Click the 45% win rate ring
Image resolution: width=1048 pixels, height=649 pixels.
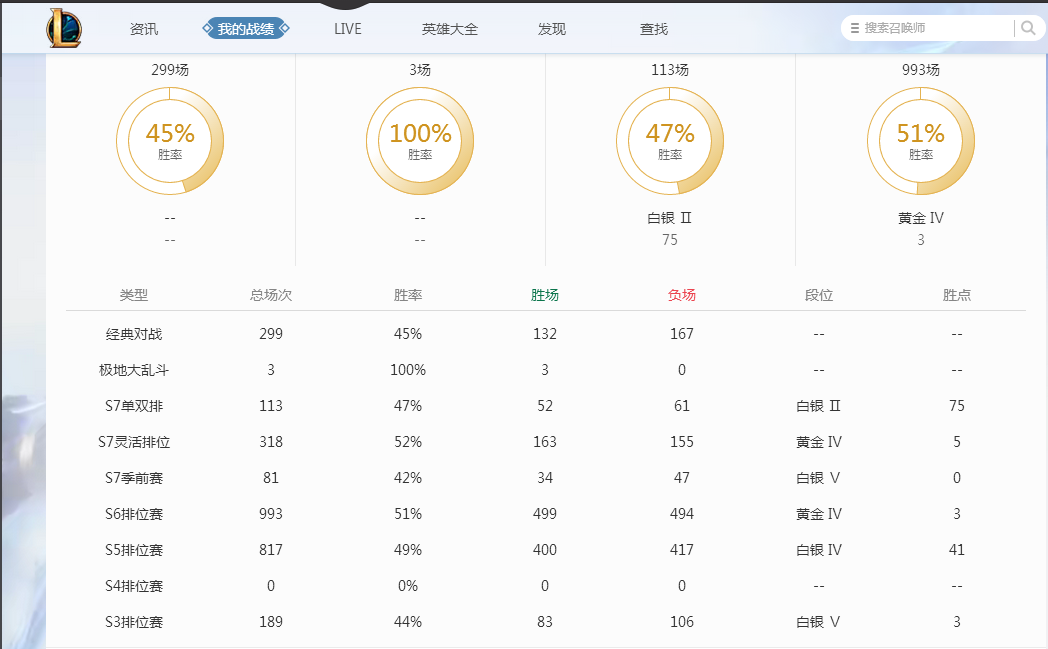pos(170,141)
